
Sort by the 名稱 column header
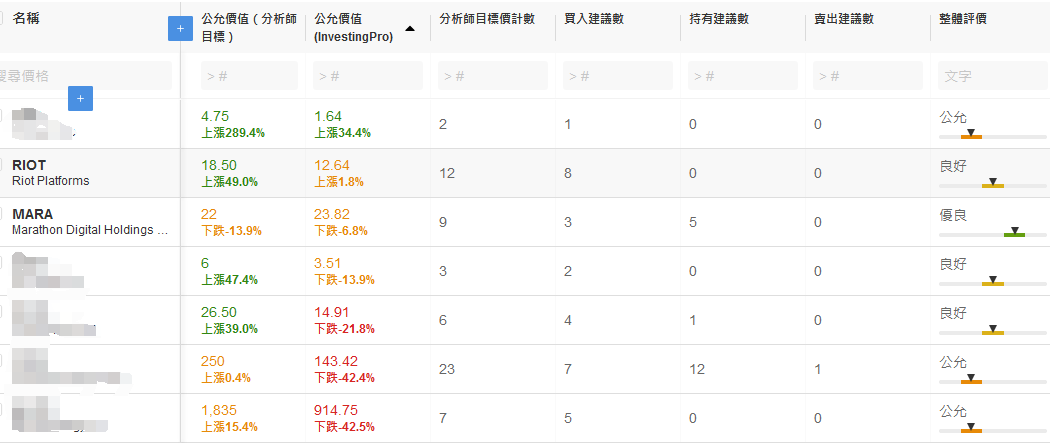coord(27,19)
